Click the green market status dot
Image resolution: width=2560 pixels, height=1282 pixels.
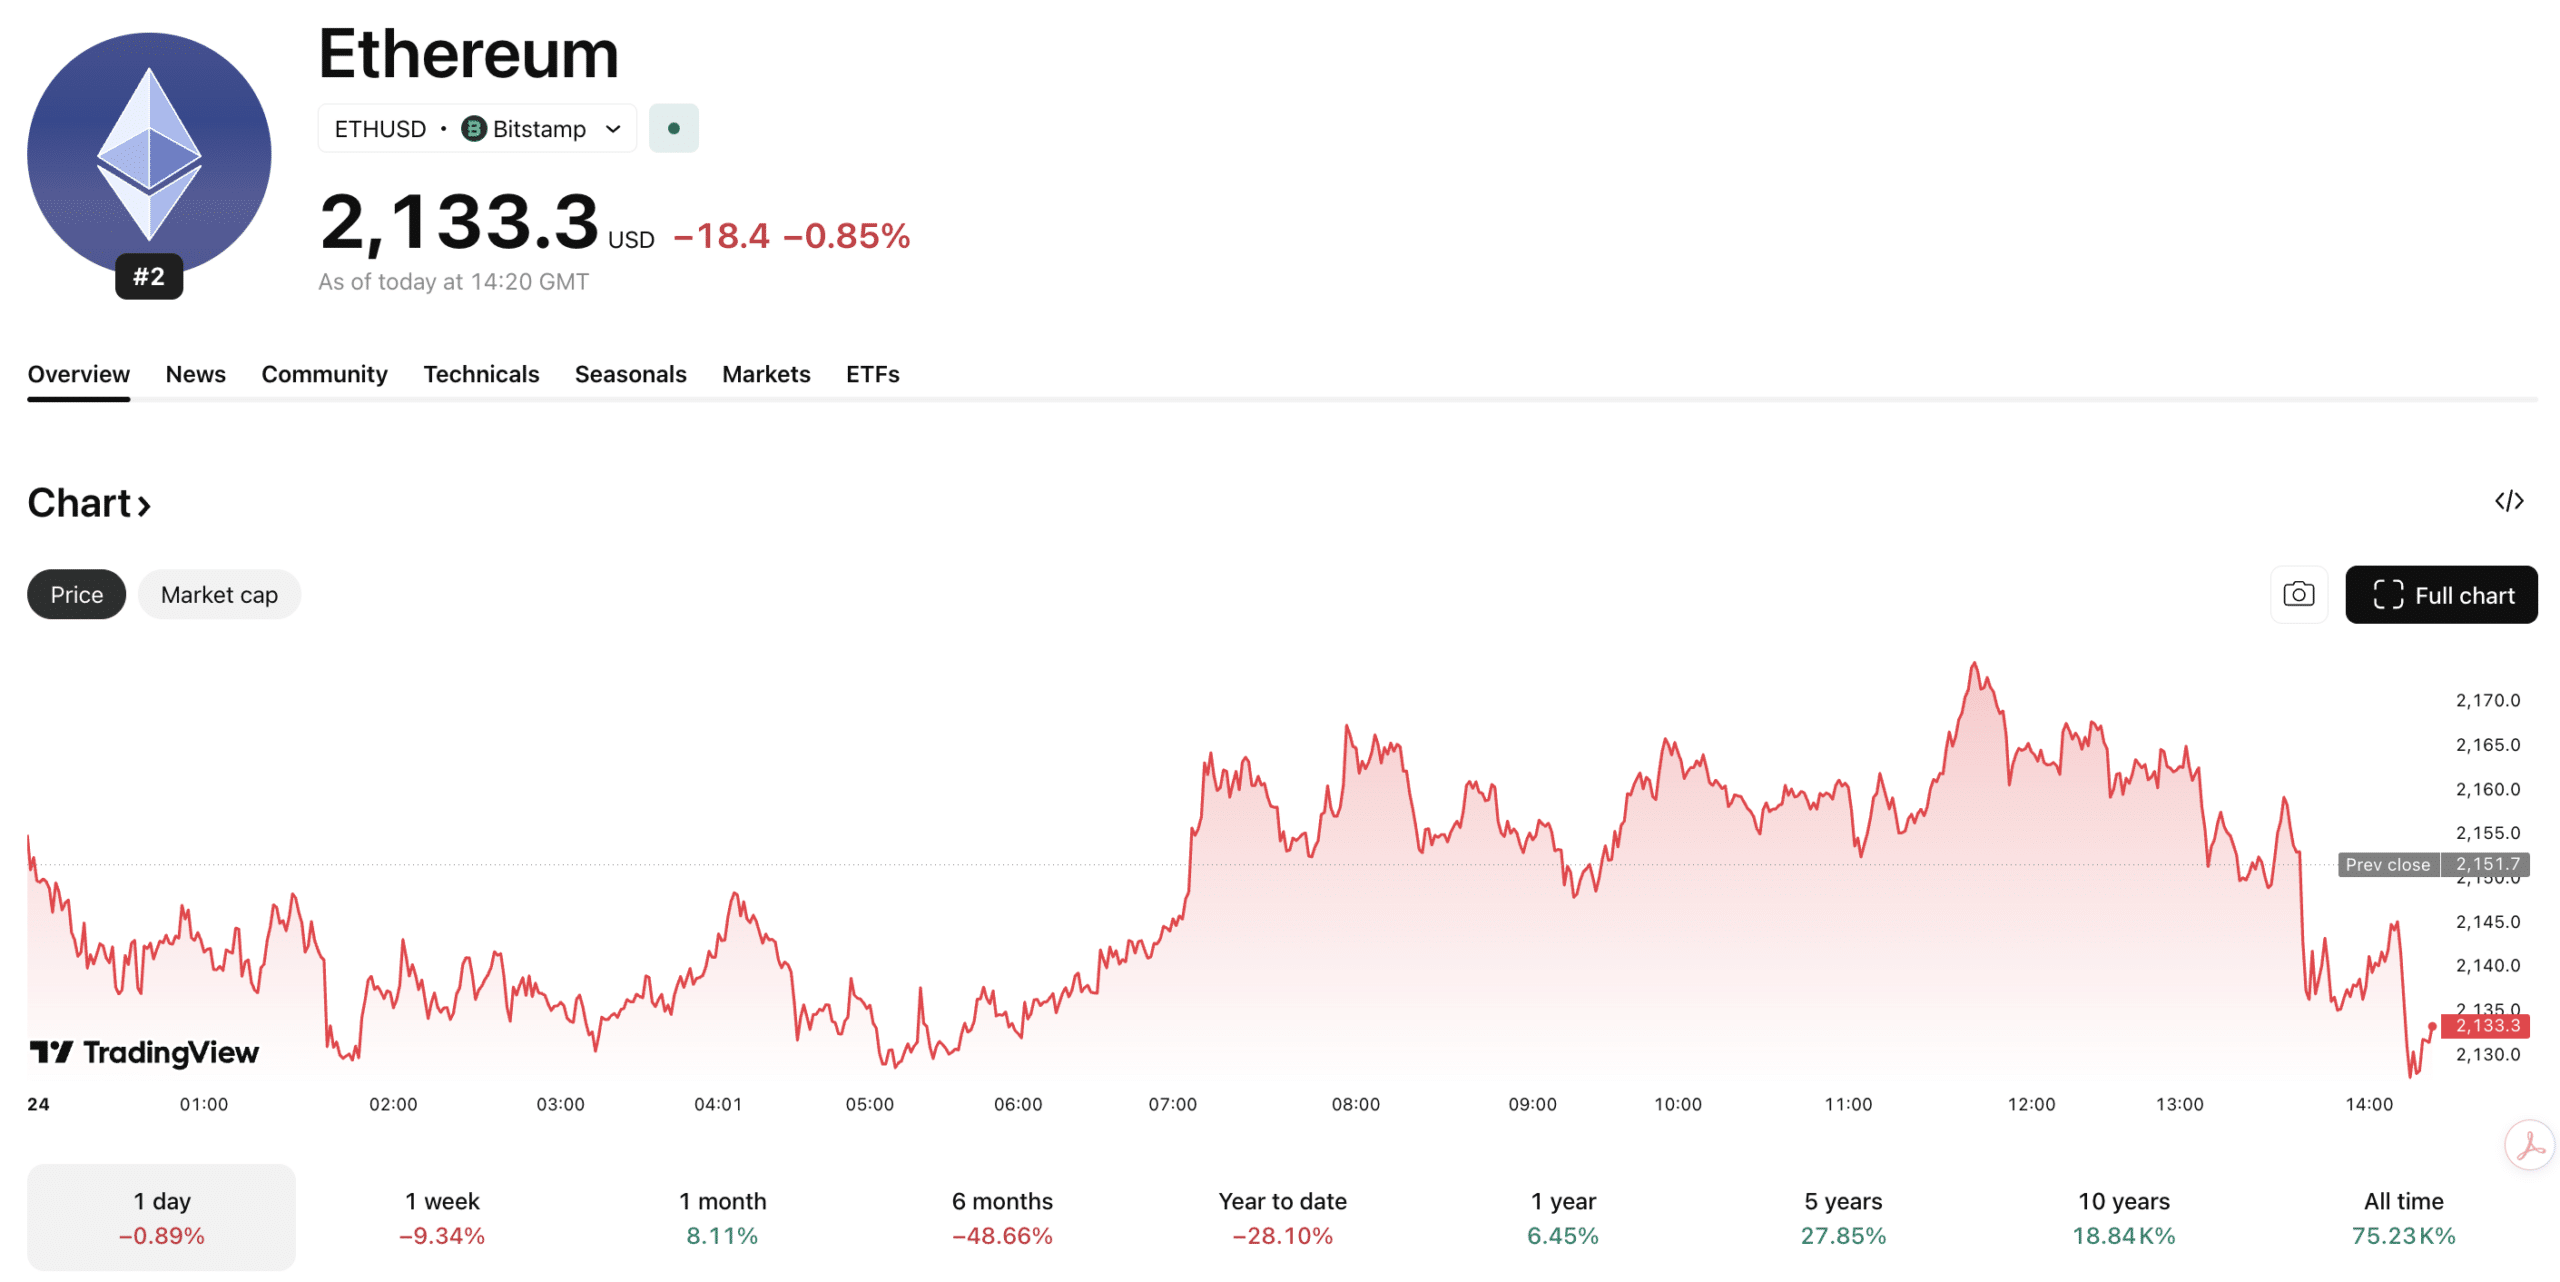pyautogui.click(x=674, y=128)
